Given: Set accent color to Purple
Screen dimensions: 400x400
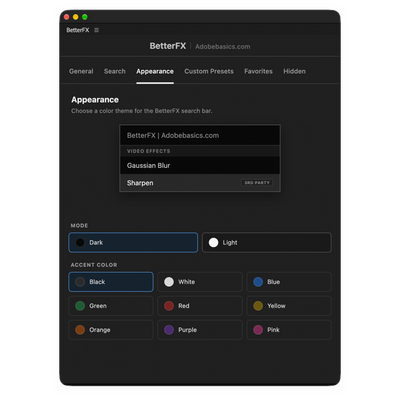Looking at the screenshot, I should [200, 330].
